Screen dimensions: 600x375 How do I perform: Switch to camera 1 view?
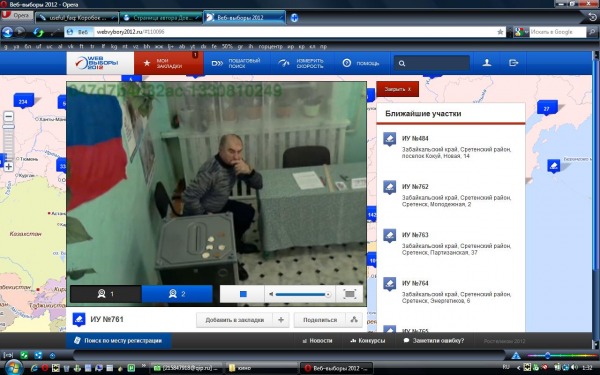pyautogui.click(x=106, y=294)
